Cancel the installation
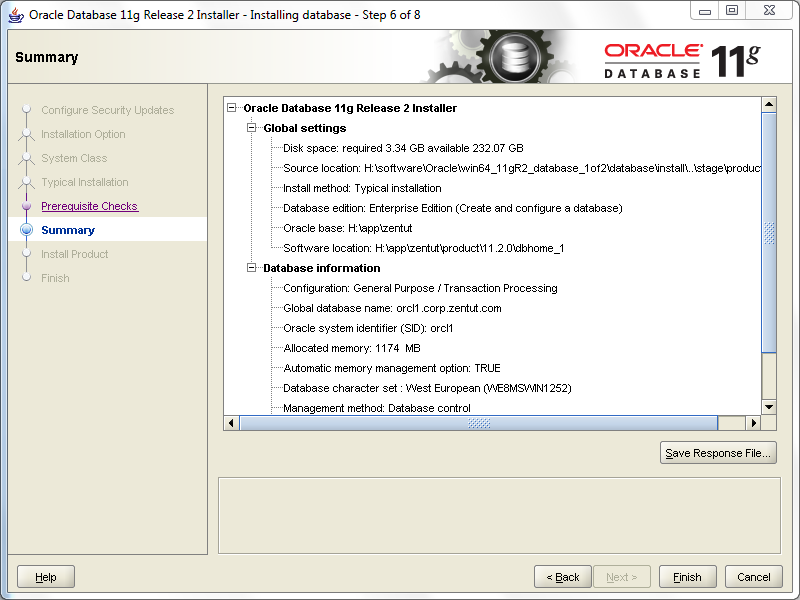800x600 pixels. coord(754,577)
